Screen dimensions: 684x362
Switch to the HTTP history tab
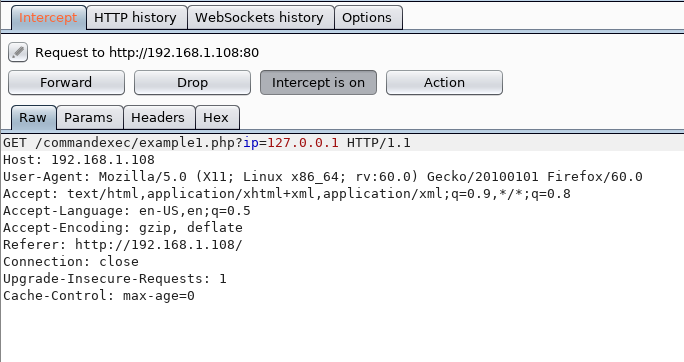137,18
